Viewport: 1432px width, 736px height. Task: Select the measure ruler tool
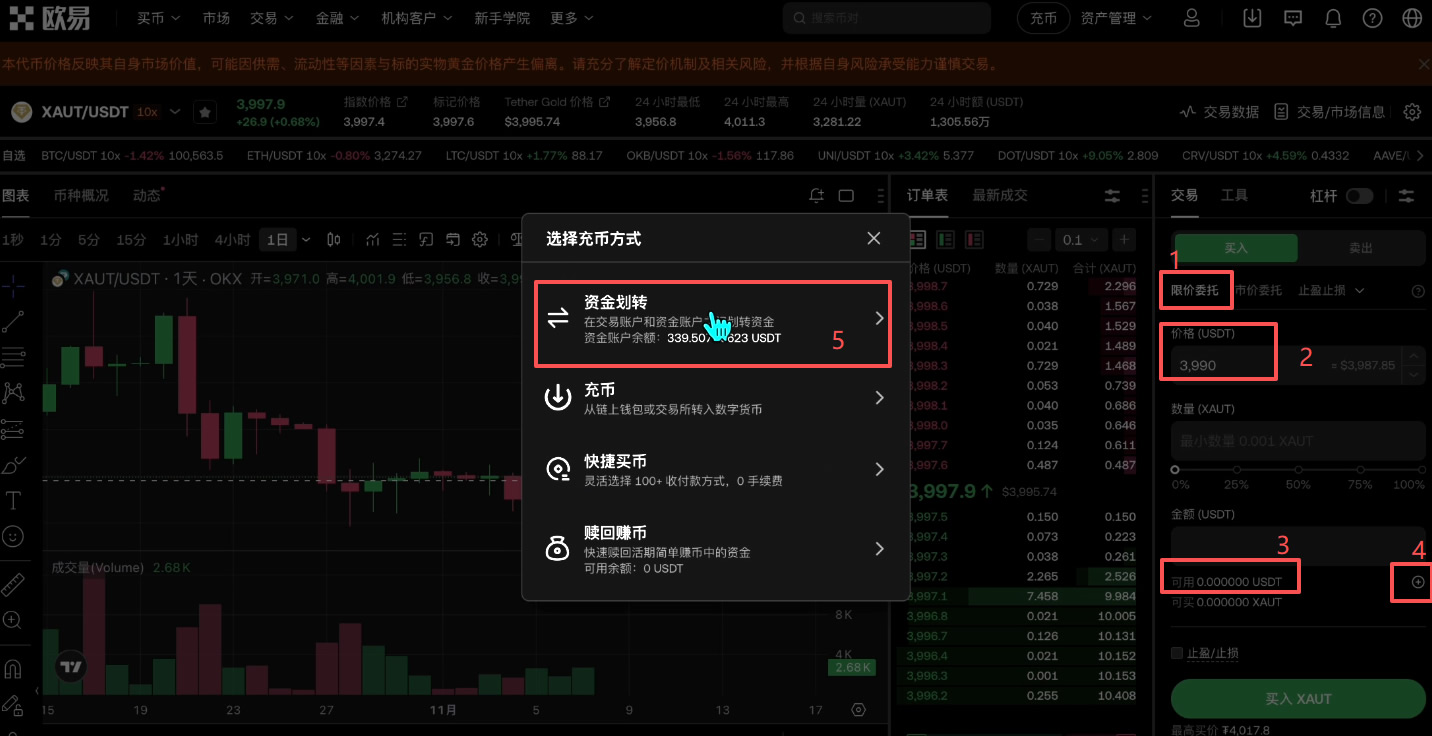point(14,583)
